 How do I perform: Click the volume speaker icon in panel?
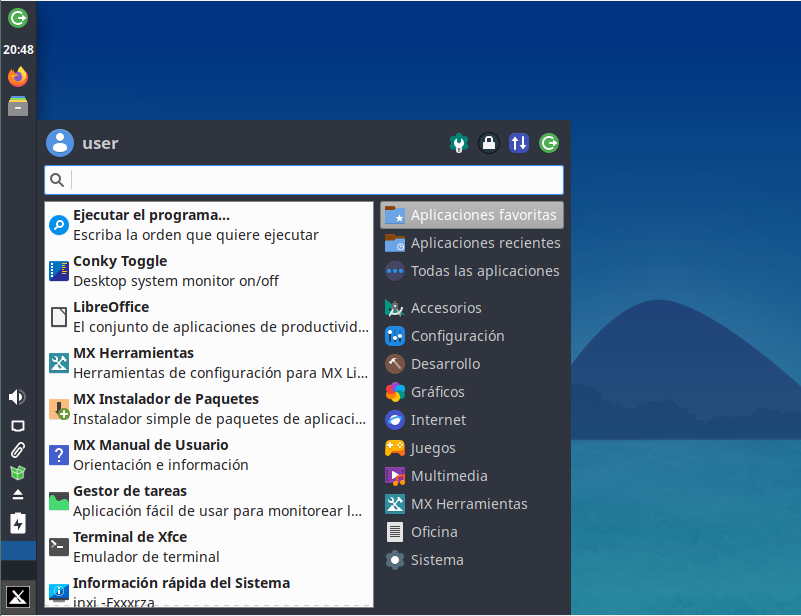coord(18,397)
